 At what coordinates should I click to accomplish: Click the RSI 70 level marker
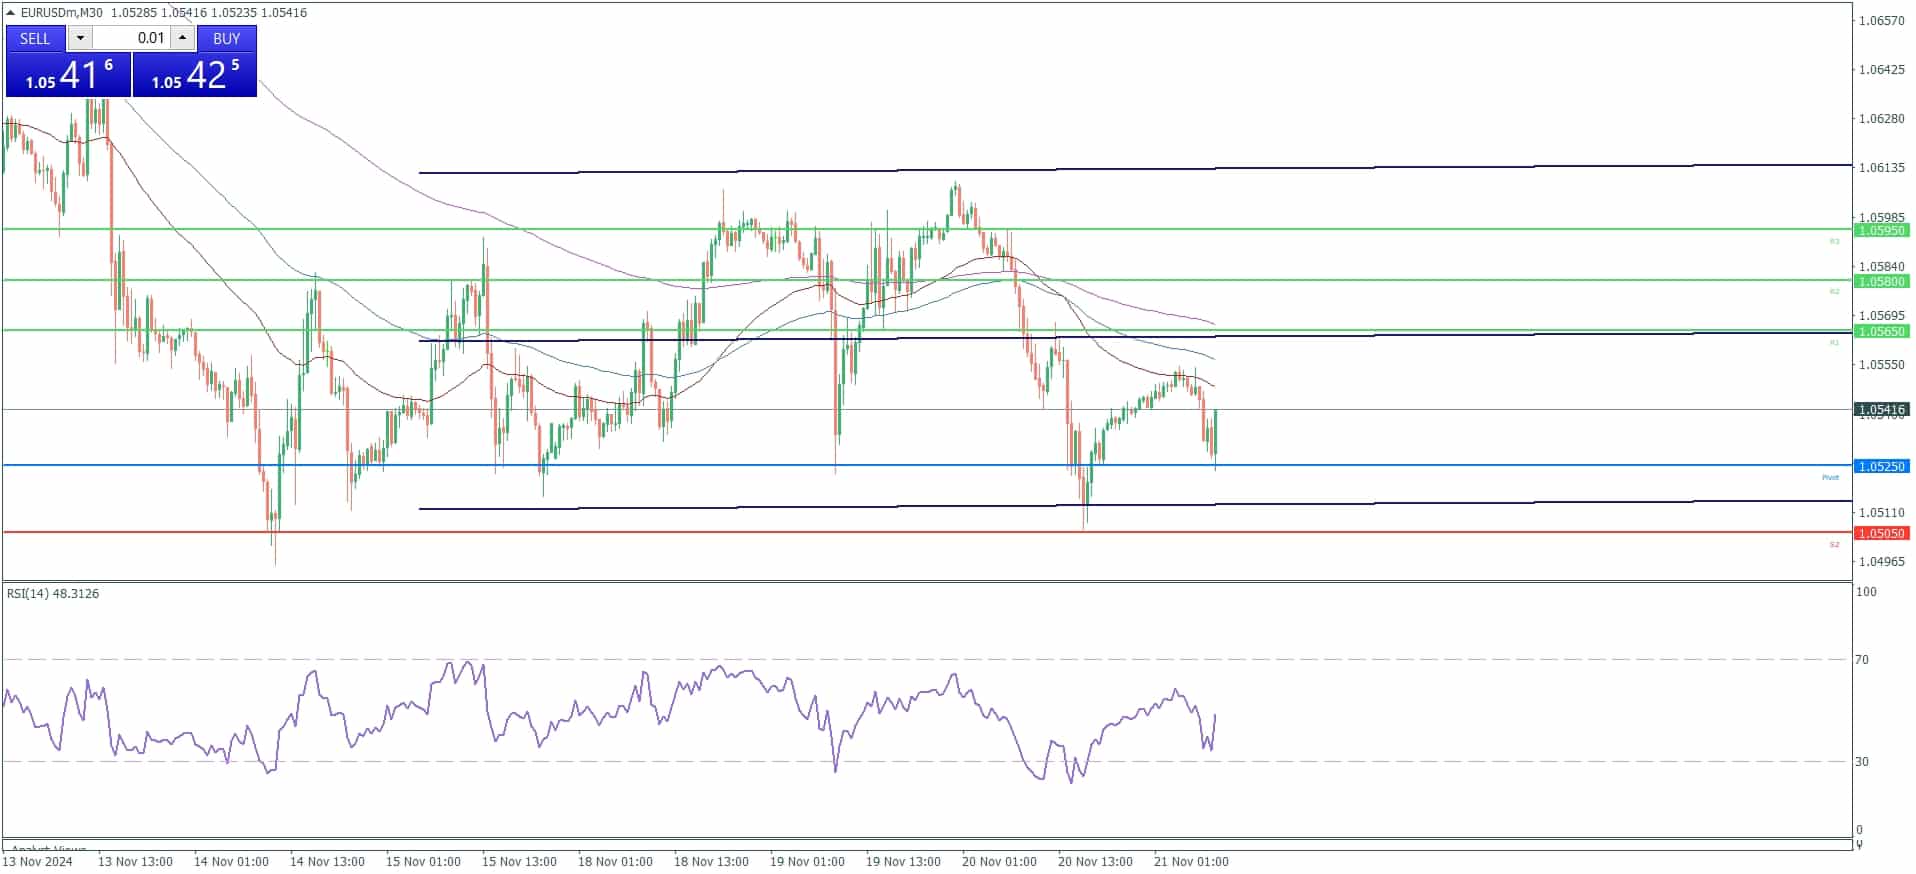[1862, 660]
